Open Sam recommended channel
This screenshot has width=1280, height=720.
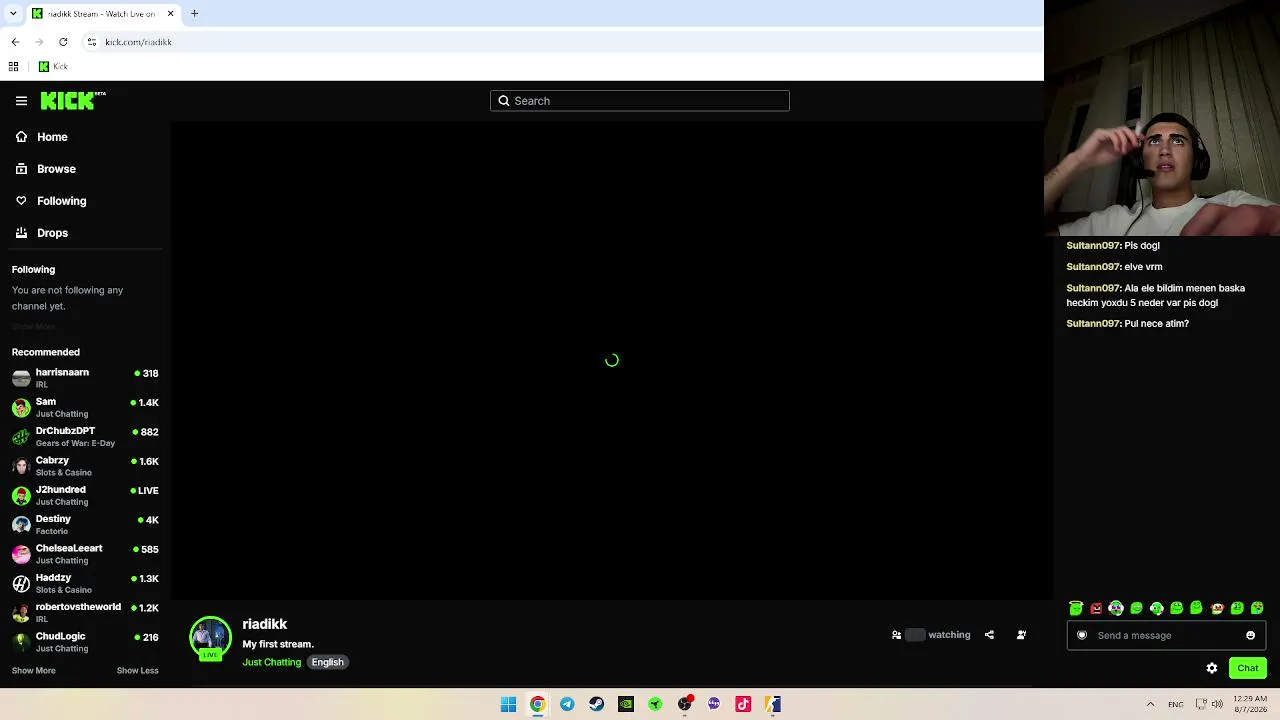click(x=85, y=407)
